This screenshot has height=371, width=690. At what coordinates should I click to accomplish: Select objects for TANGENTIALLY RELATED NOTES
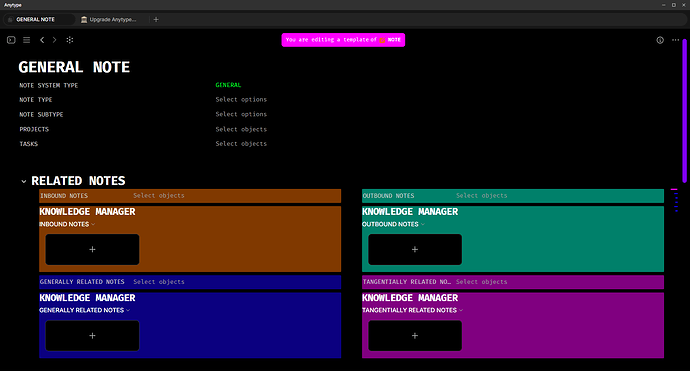[481, 282]
